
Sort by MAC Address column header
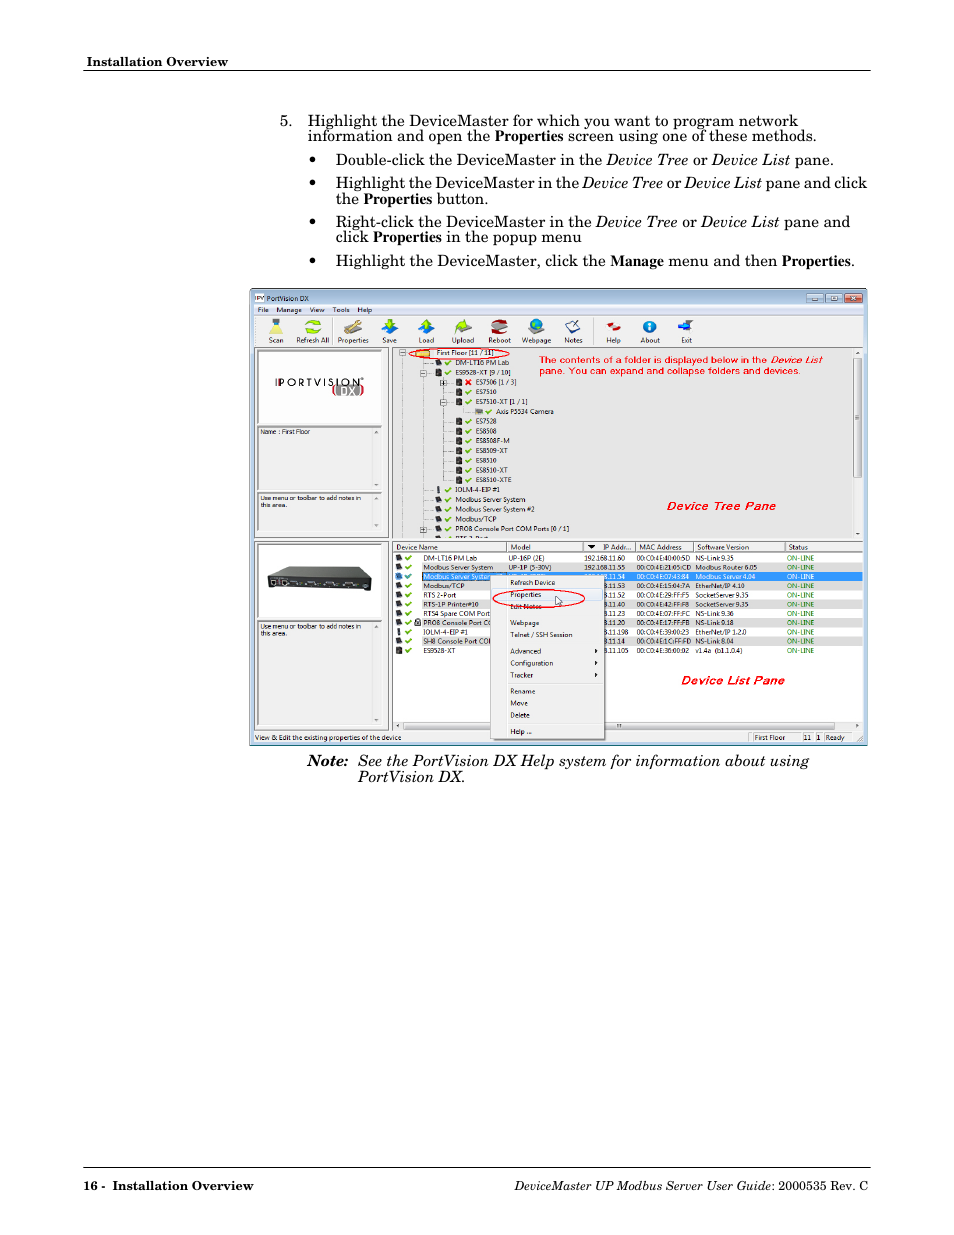point(664,547)
